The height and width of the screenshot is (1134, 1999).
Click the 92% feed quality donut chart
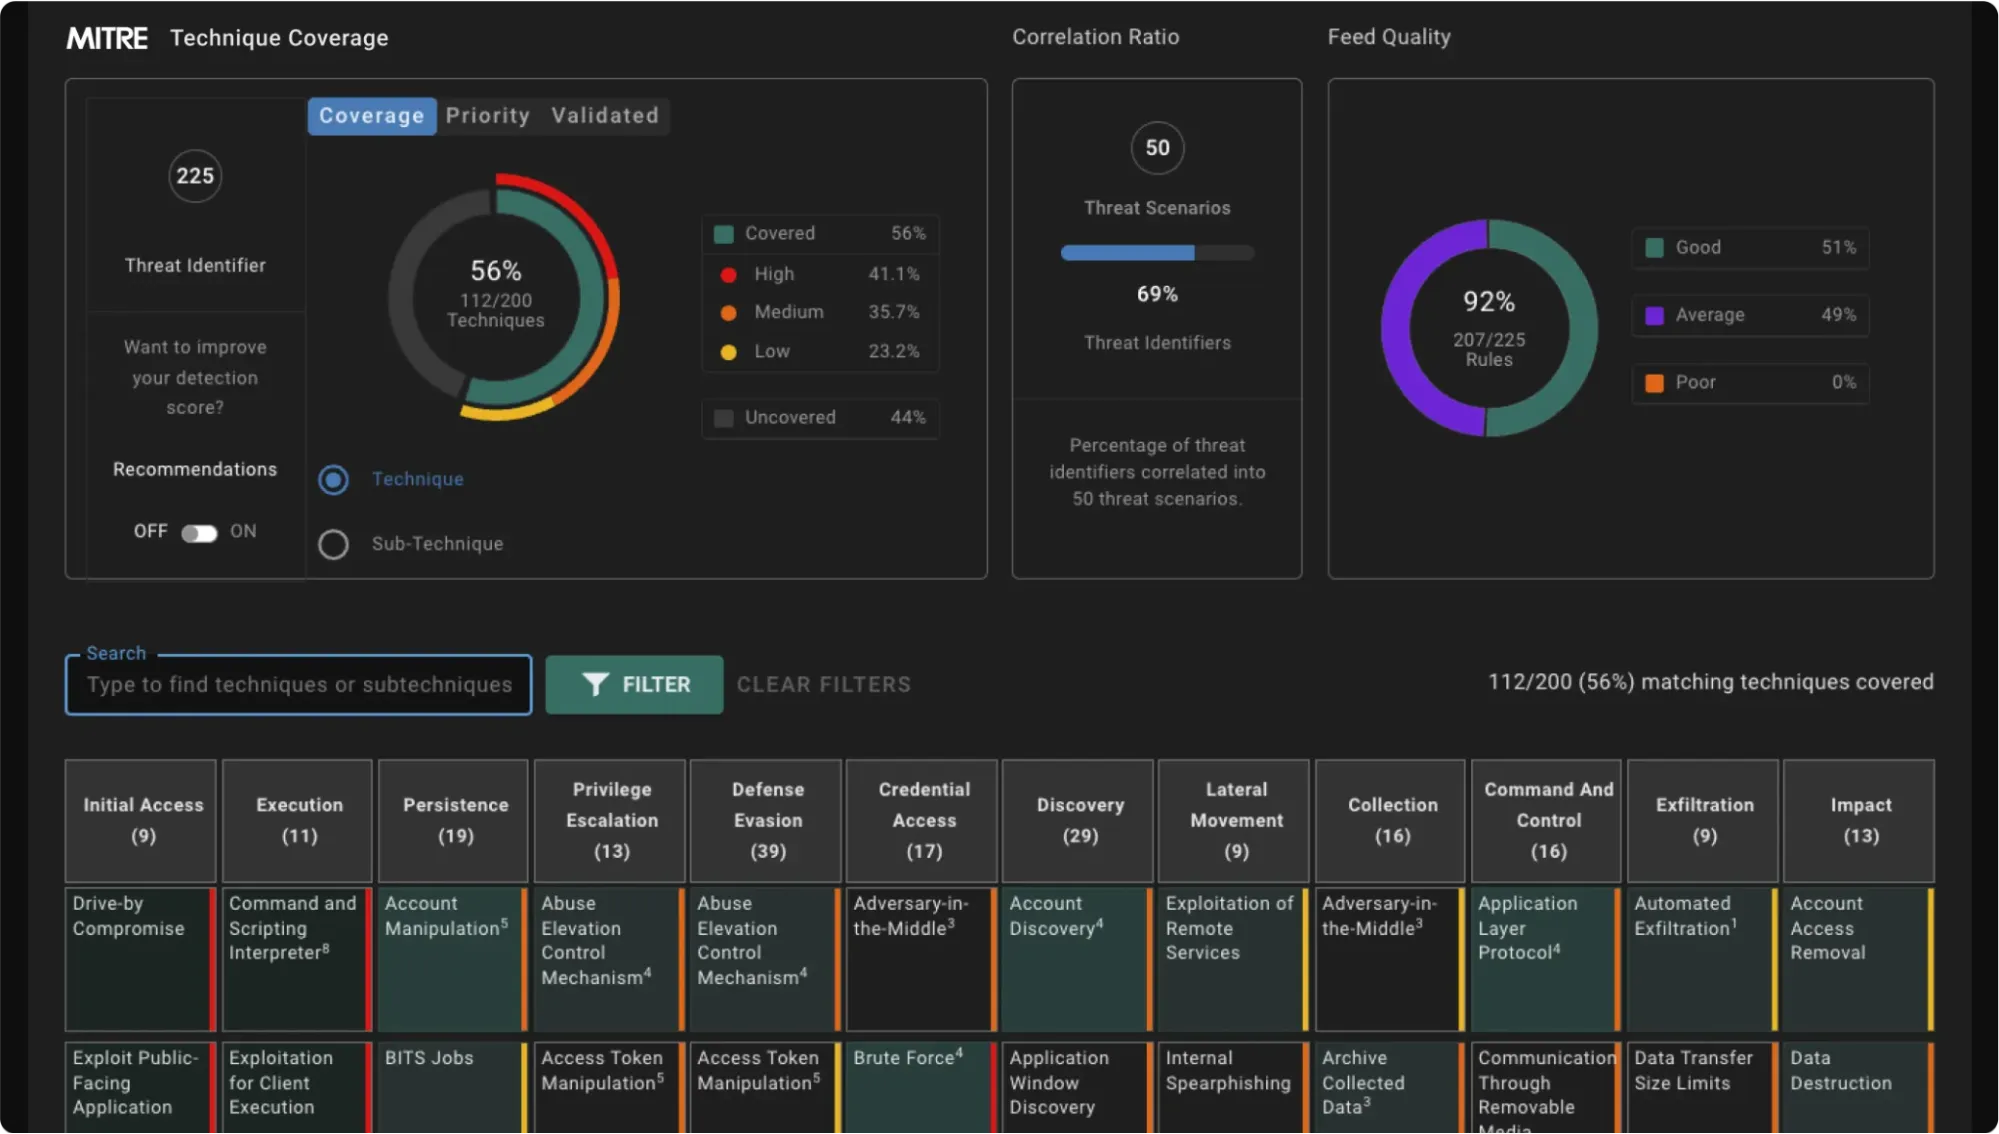coord(1489,328)
